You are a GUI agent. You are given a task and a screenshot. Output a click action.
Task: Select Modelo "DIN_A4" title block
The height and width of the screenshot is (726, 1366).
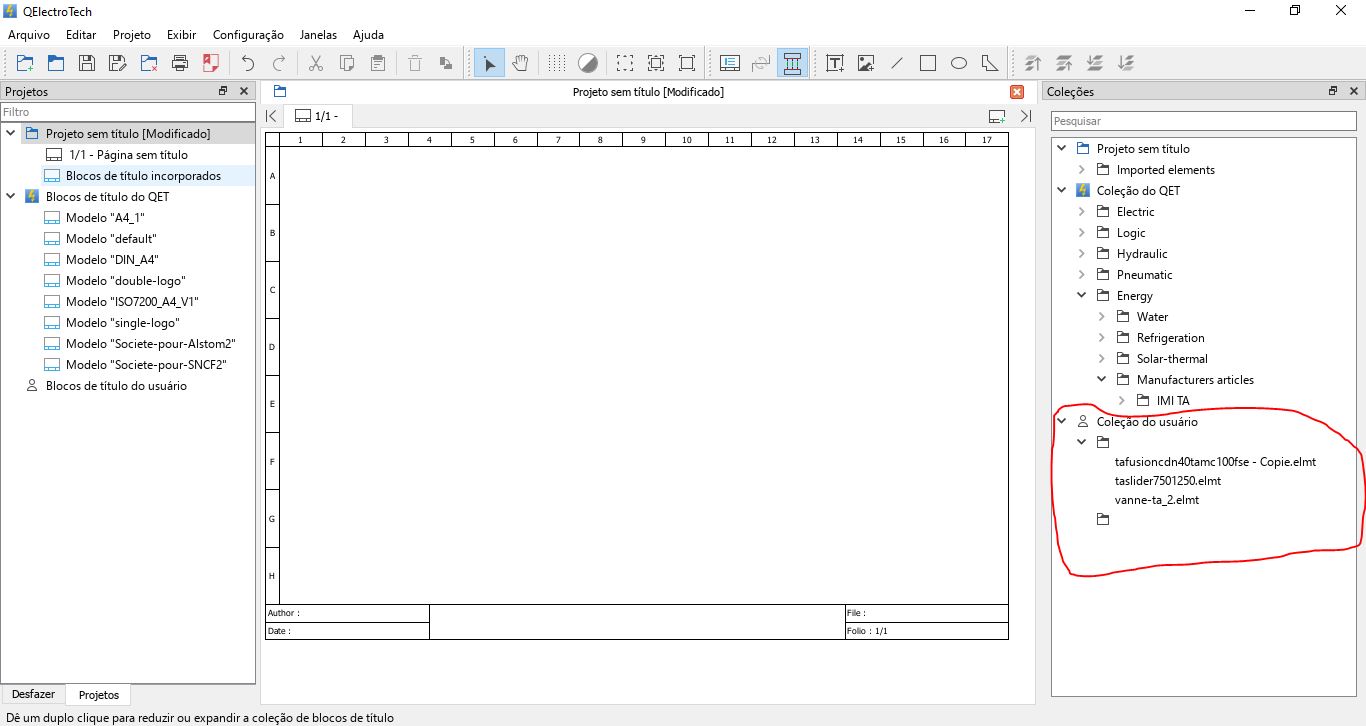click(x=112, y=260)
